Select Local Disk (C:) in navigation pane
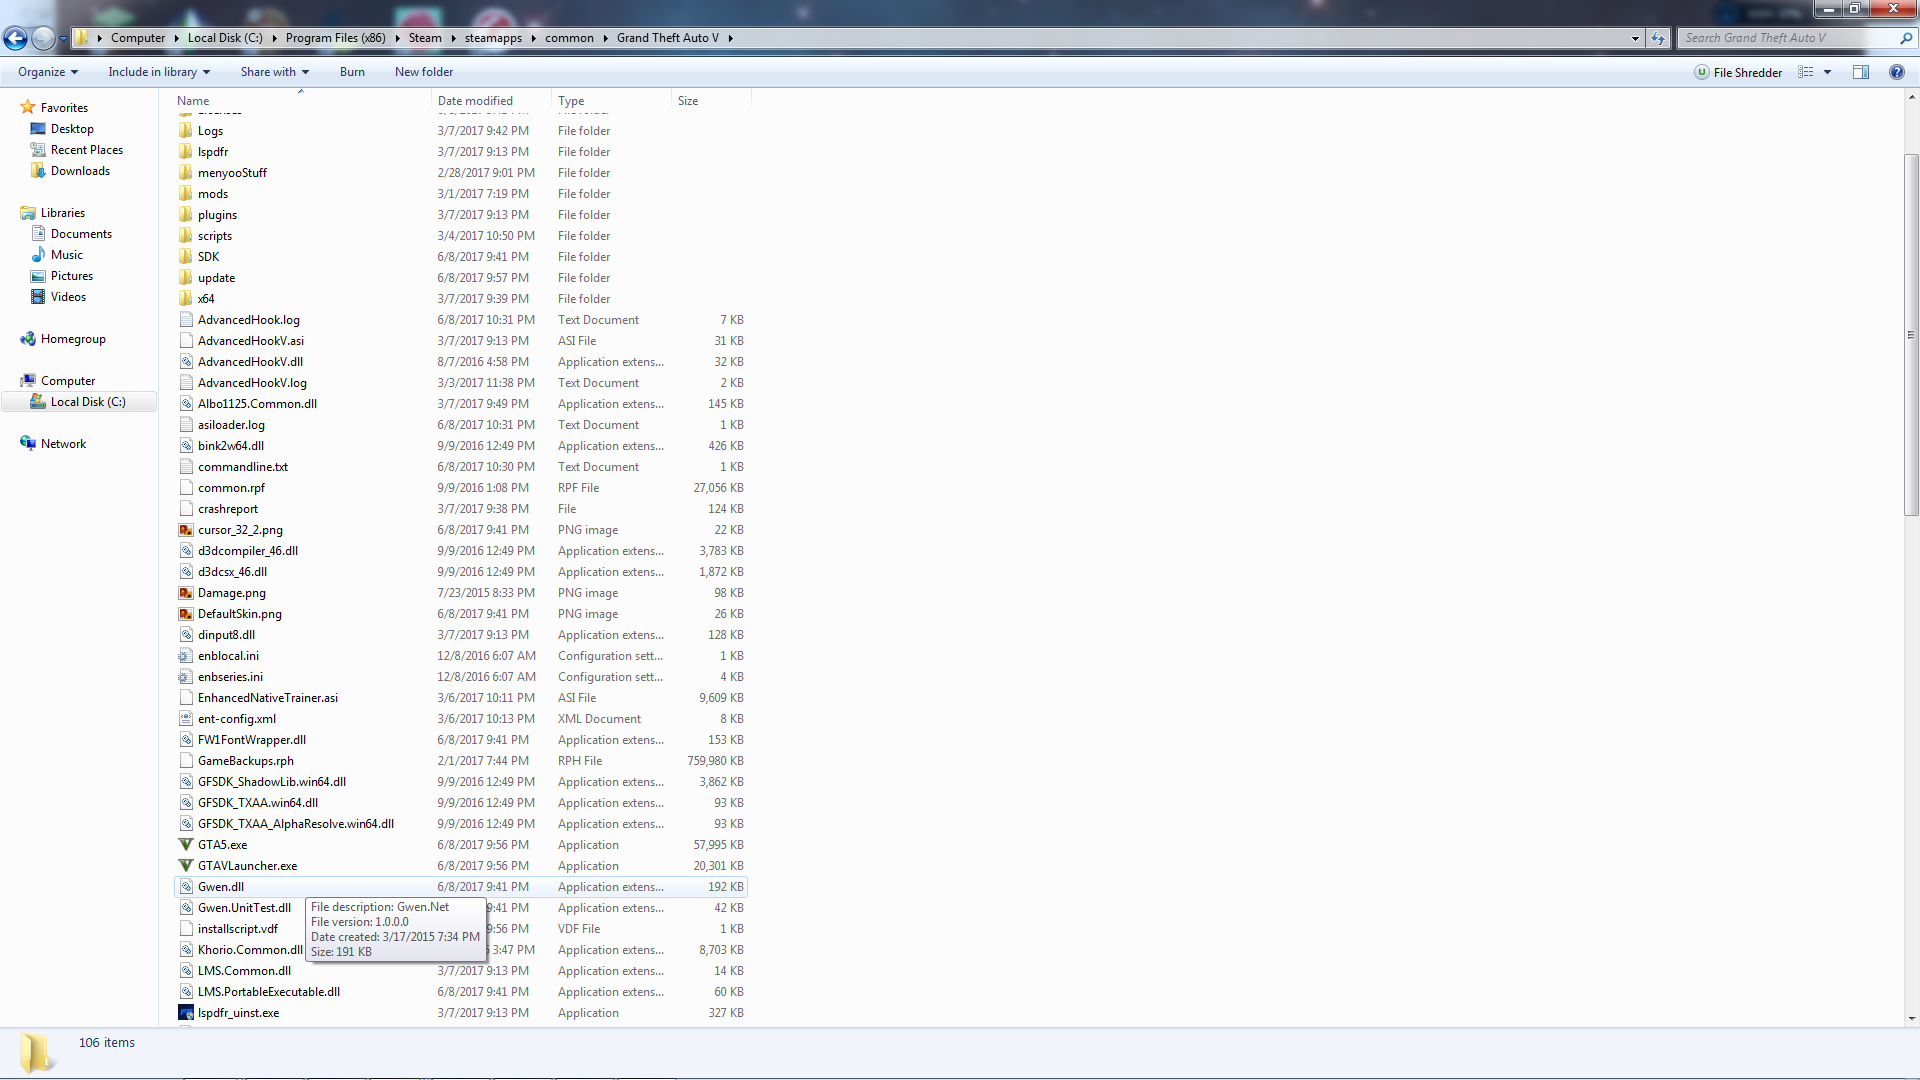 88,402
